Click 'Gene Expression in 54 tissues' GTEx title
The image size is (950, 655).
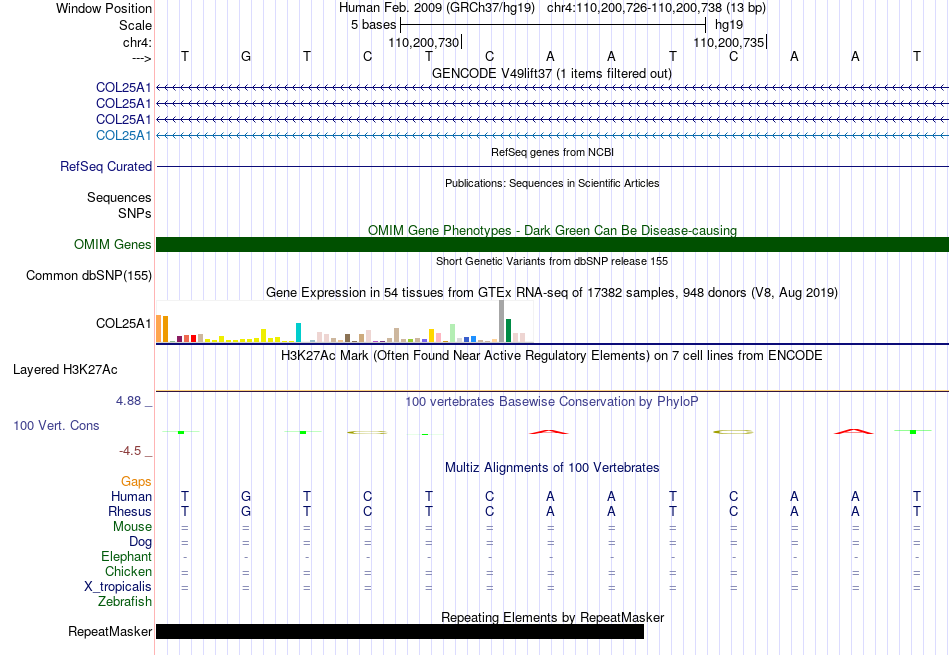point(552,293)
